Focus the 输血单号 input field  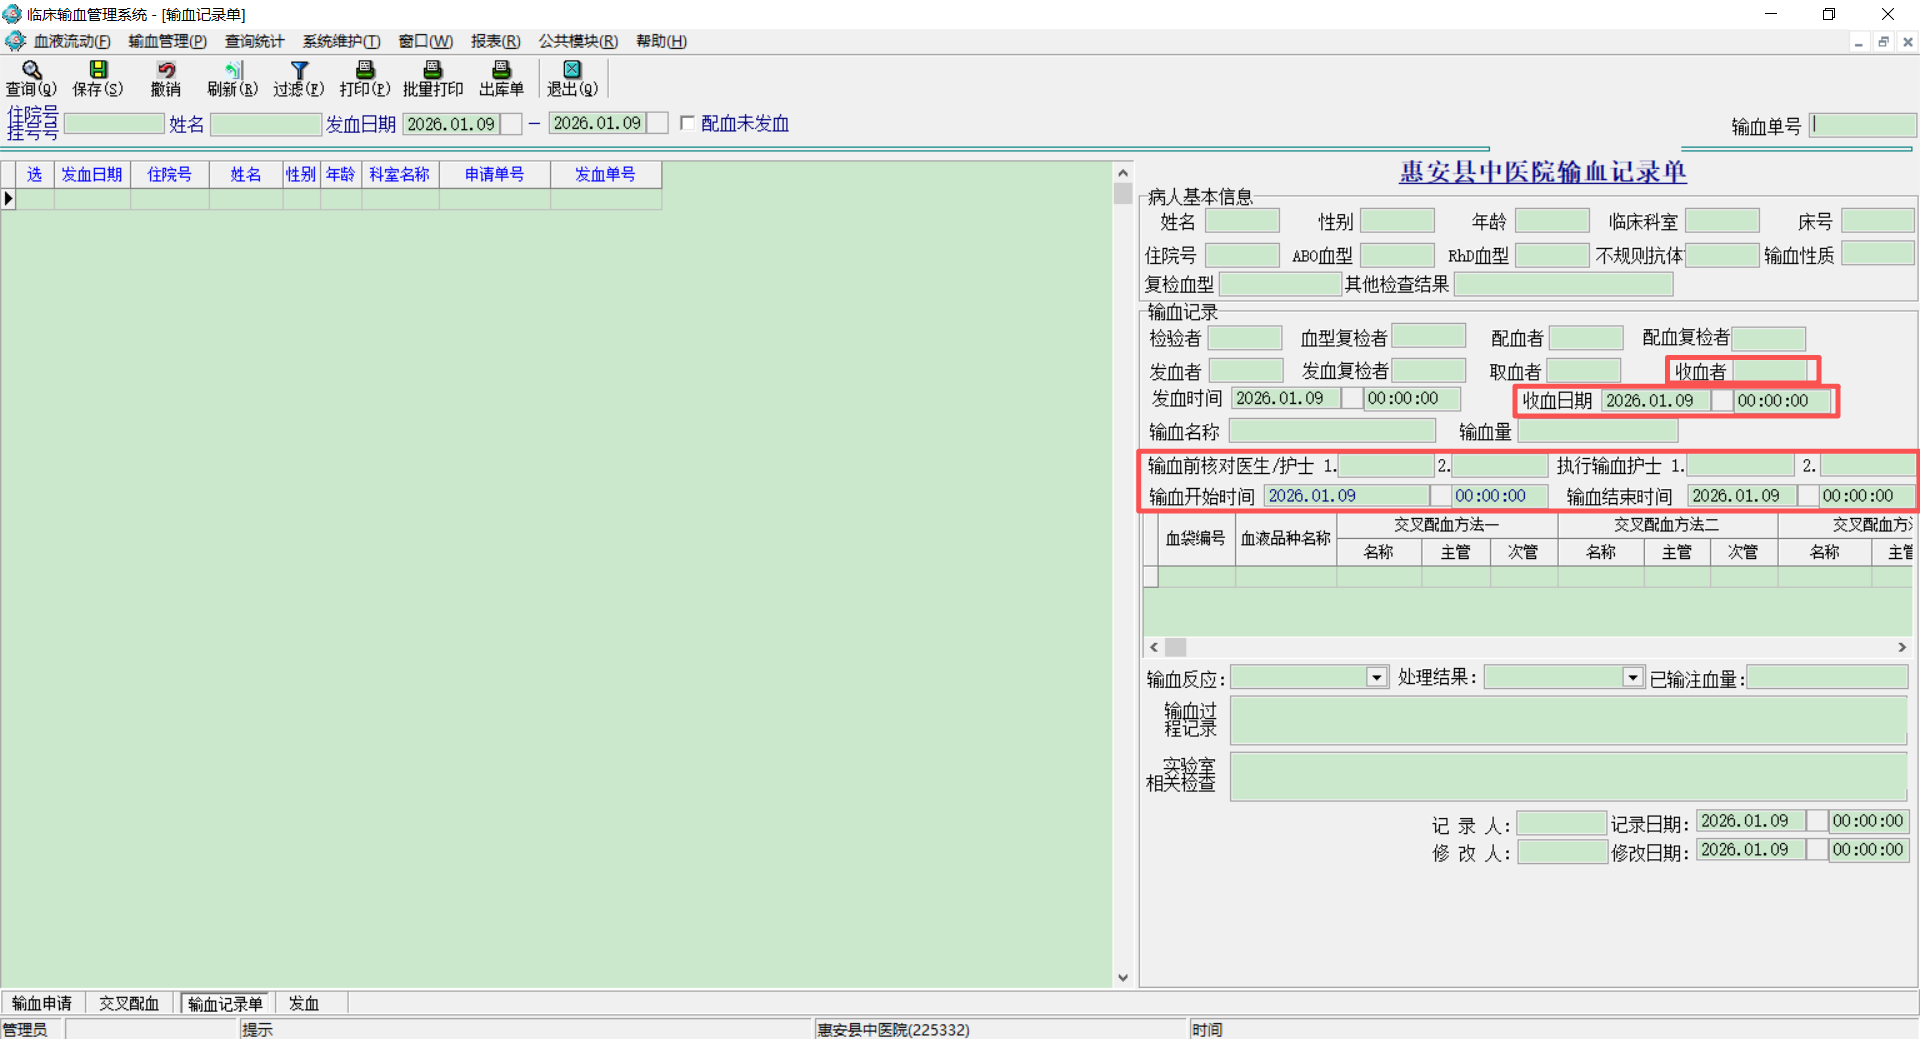pyautogui.click(x=1863, y=125)
